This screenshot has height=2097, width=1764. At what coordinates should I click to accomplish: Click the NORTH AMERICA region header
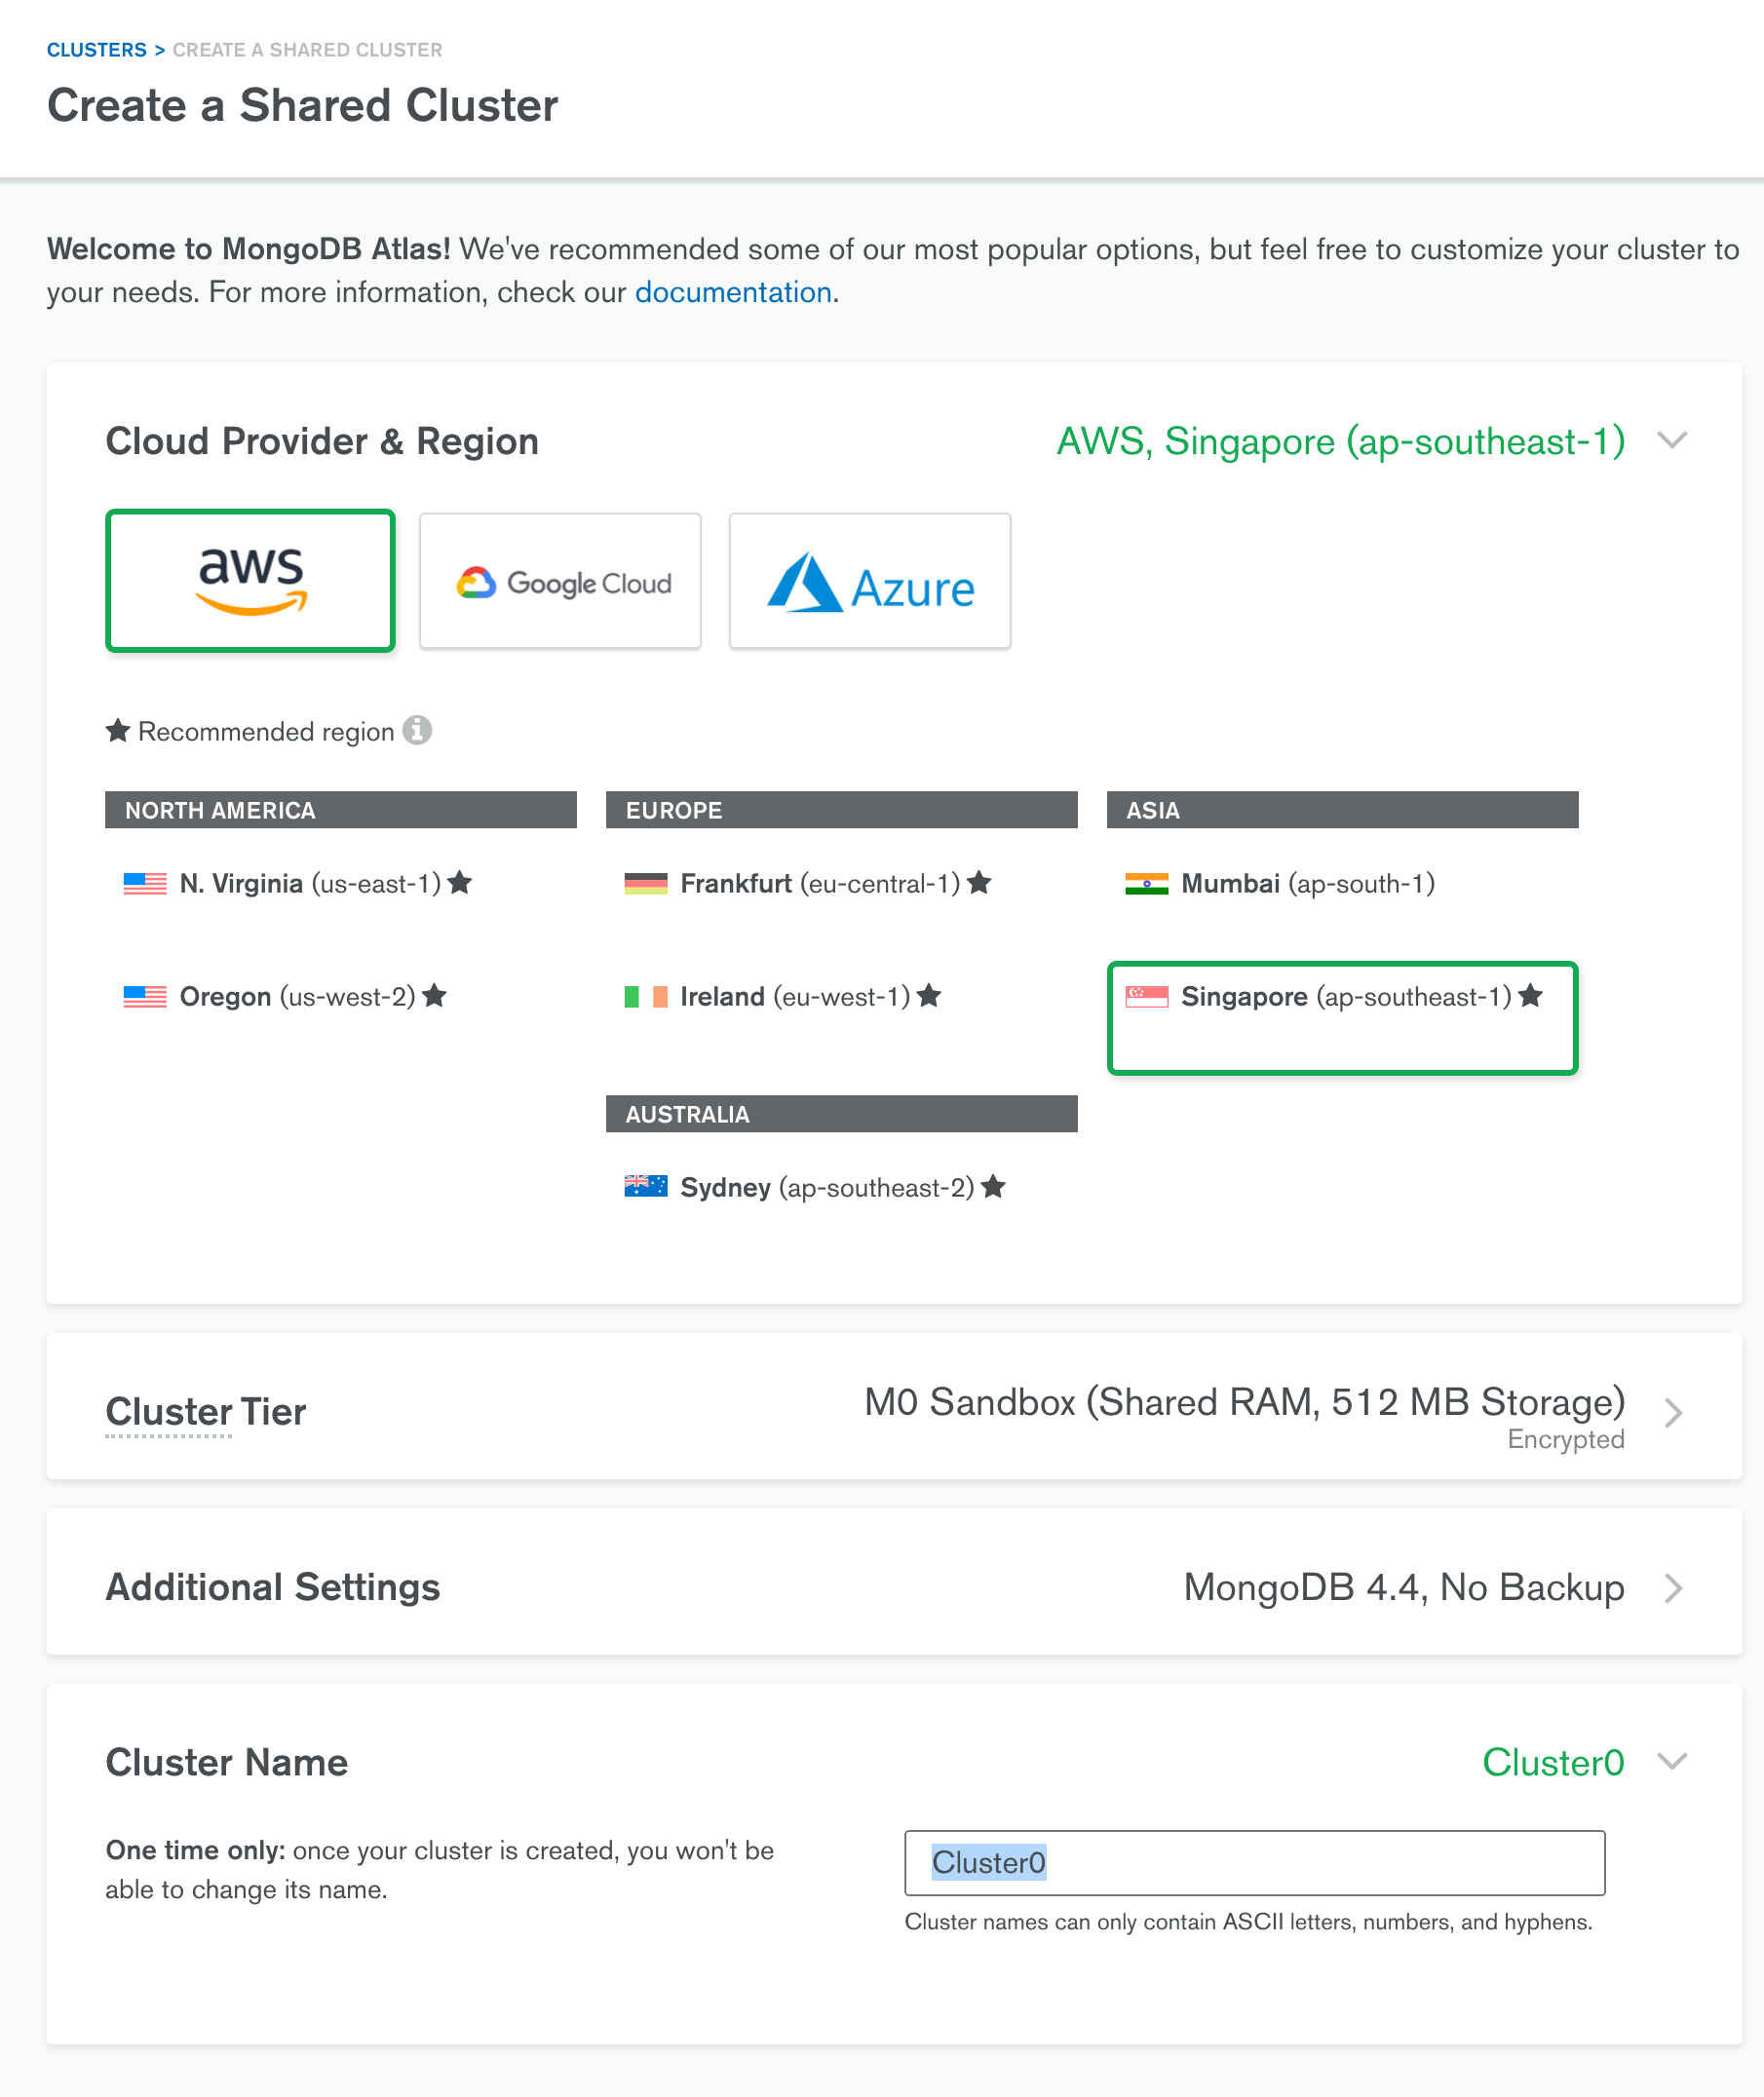341,810
